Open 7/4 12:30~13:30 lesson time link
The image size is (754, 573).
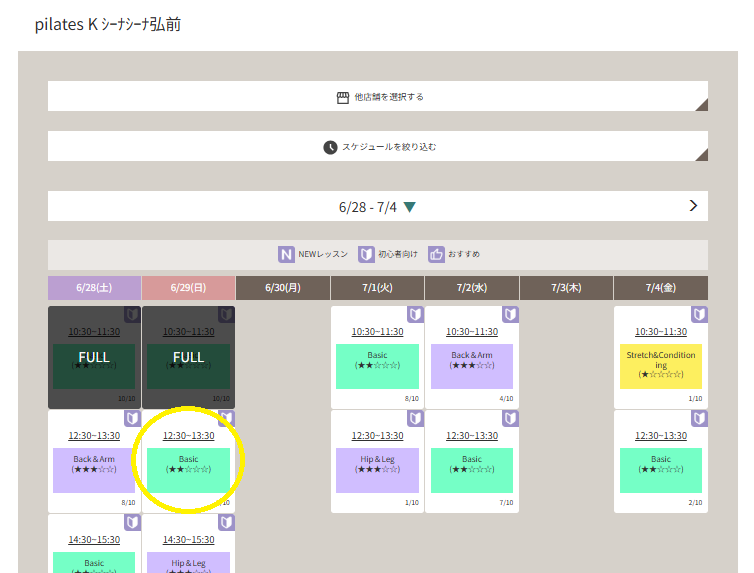point(661,436)
